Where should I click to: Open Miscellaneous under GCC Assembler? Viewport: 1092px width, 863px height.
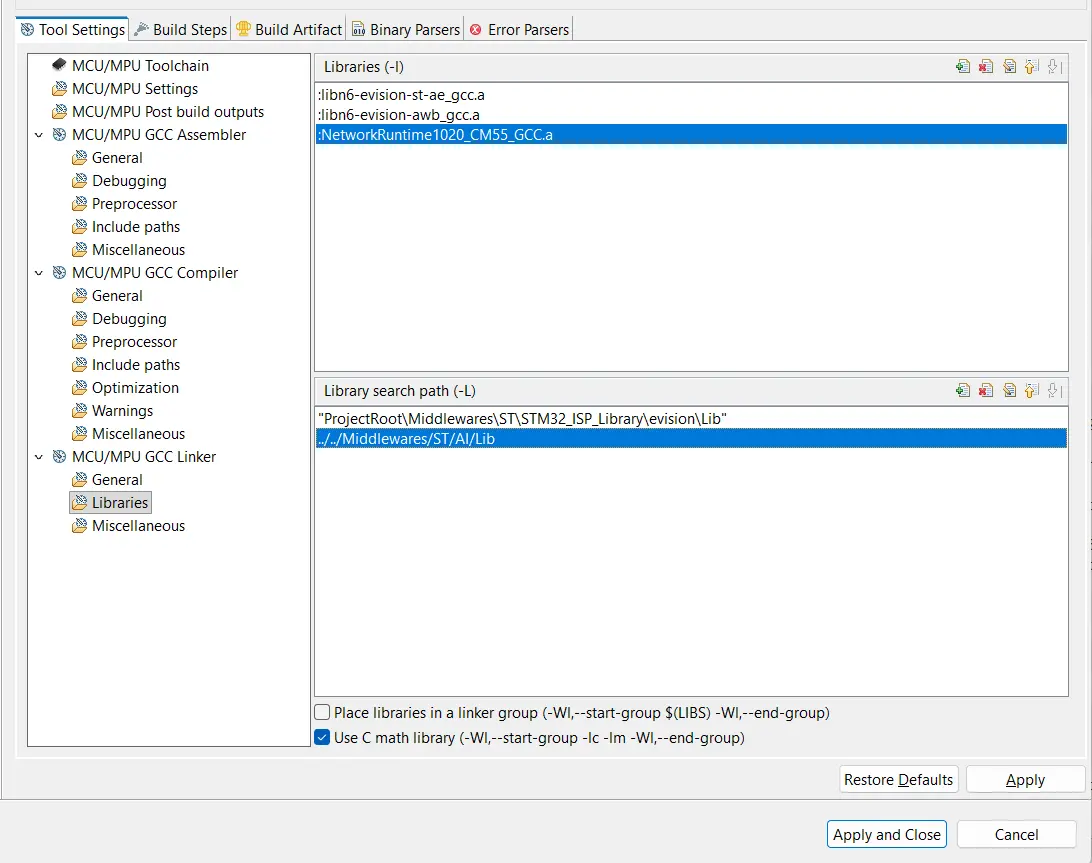[139, 249]
